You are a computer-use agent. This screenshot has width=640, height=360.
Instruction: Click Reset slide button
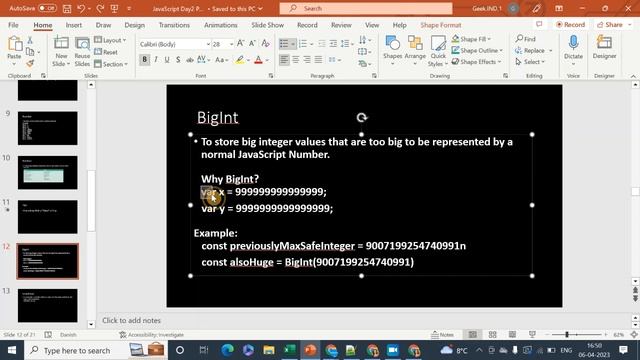(106, 52)
